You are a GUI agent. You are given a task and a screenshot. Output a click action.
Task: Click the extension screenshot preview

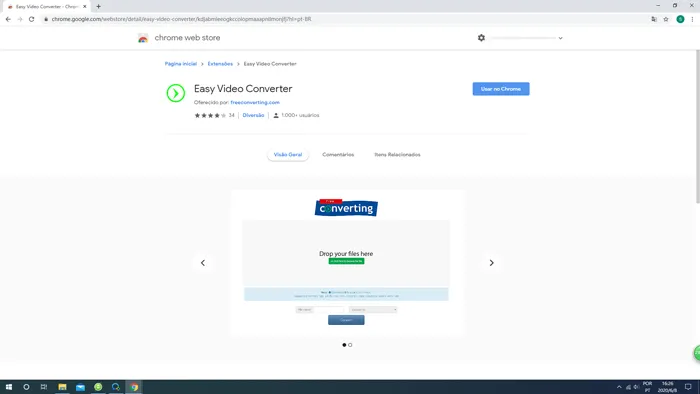347,262
